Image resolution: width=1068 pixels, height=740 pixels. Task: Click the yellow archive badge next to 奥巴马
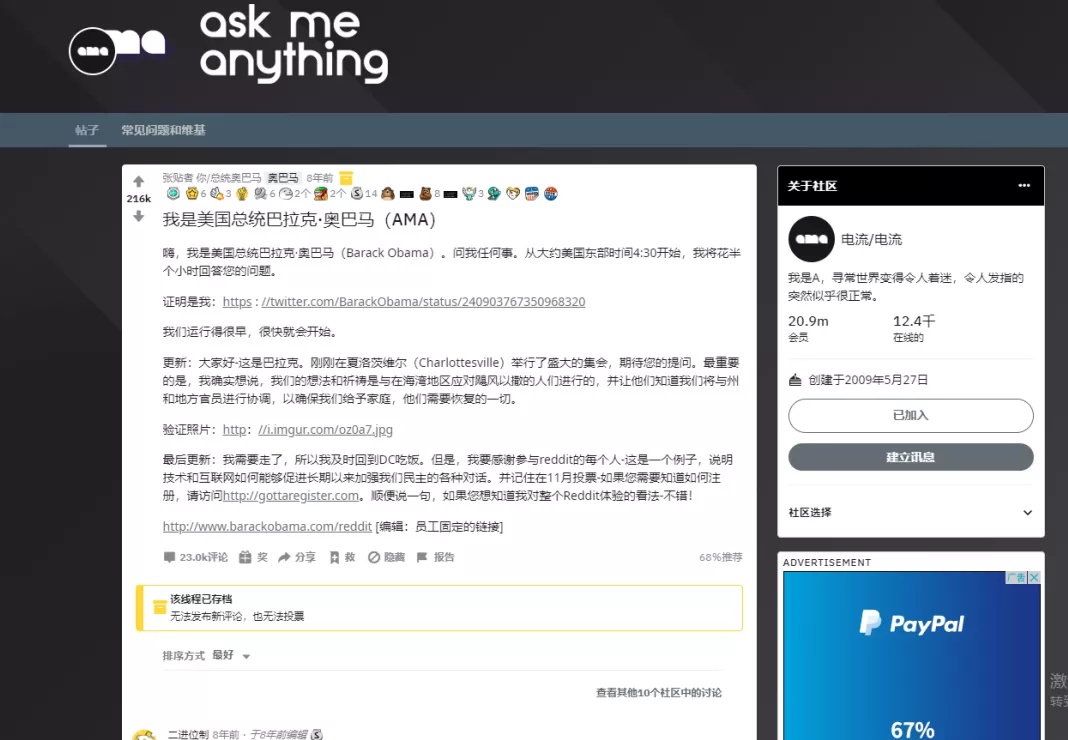[x=347, y=176]
